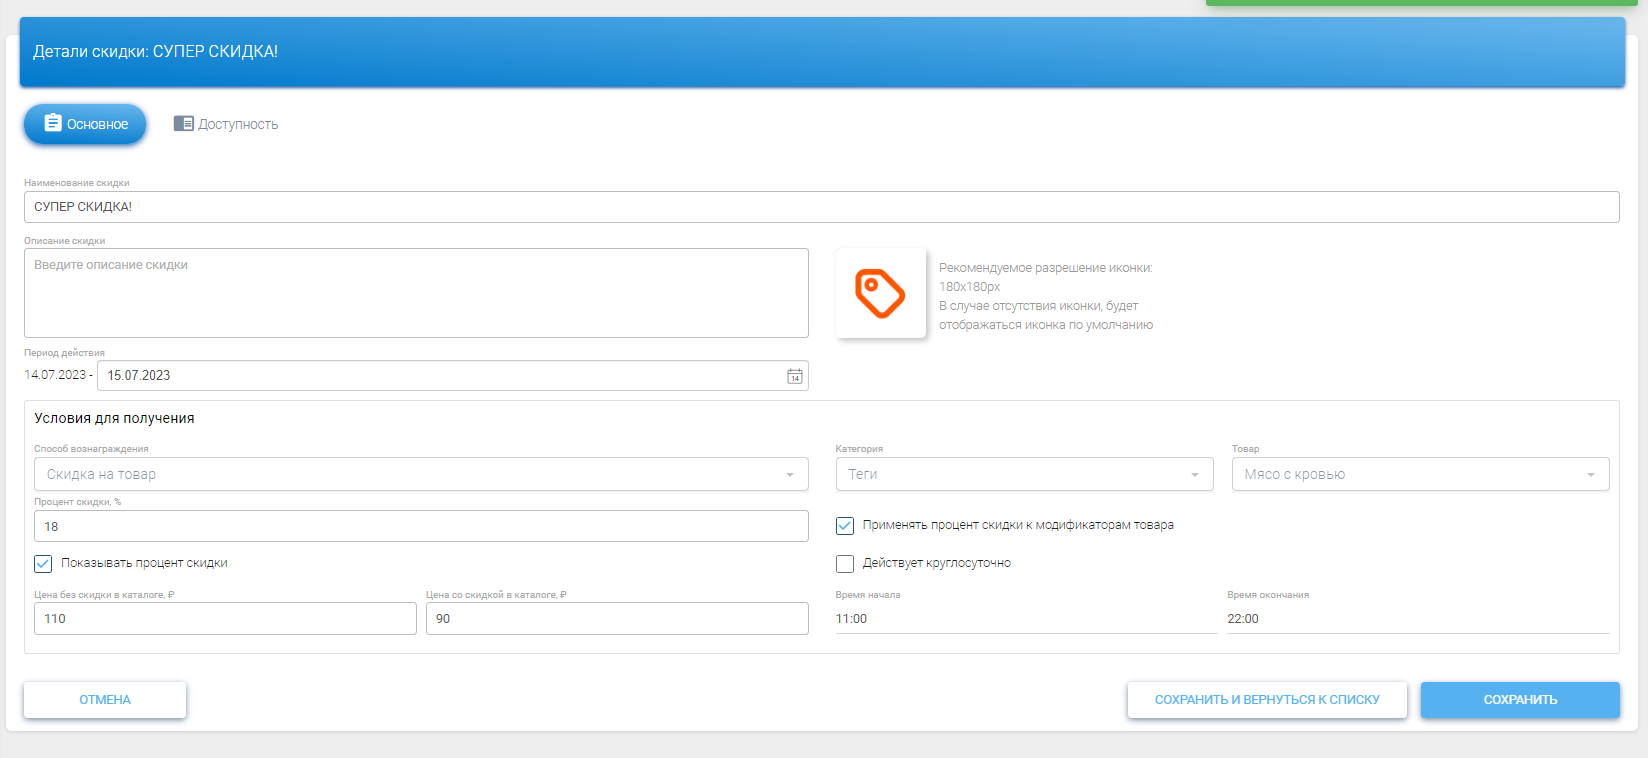Cancel changes with the Отмена button
The width and height of the screenshot is (1648, 758).
[105, 700]
